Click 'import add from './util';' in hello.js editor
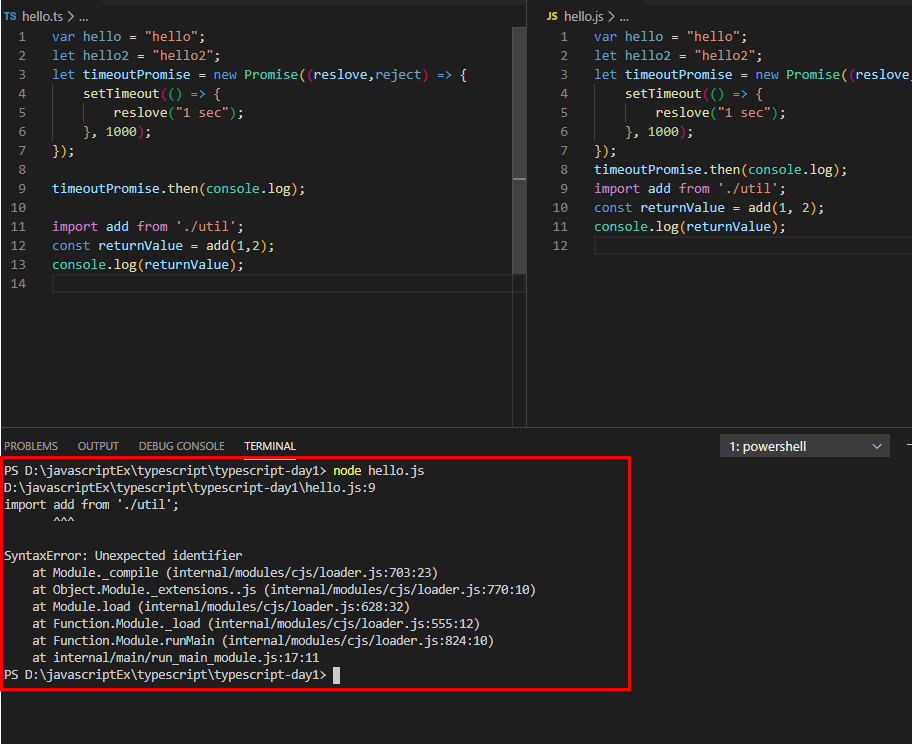Image resolution: width=912 pixels, height=744 pixels. pyautogui.click(x=690, y=188)
